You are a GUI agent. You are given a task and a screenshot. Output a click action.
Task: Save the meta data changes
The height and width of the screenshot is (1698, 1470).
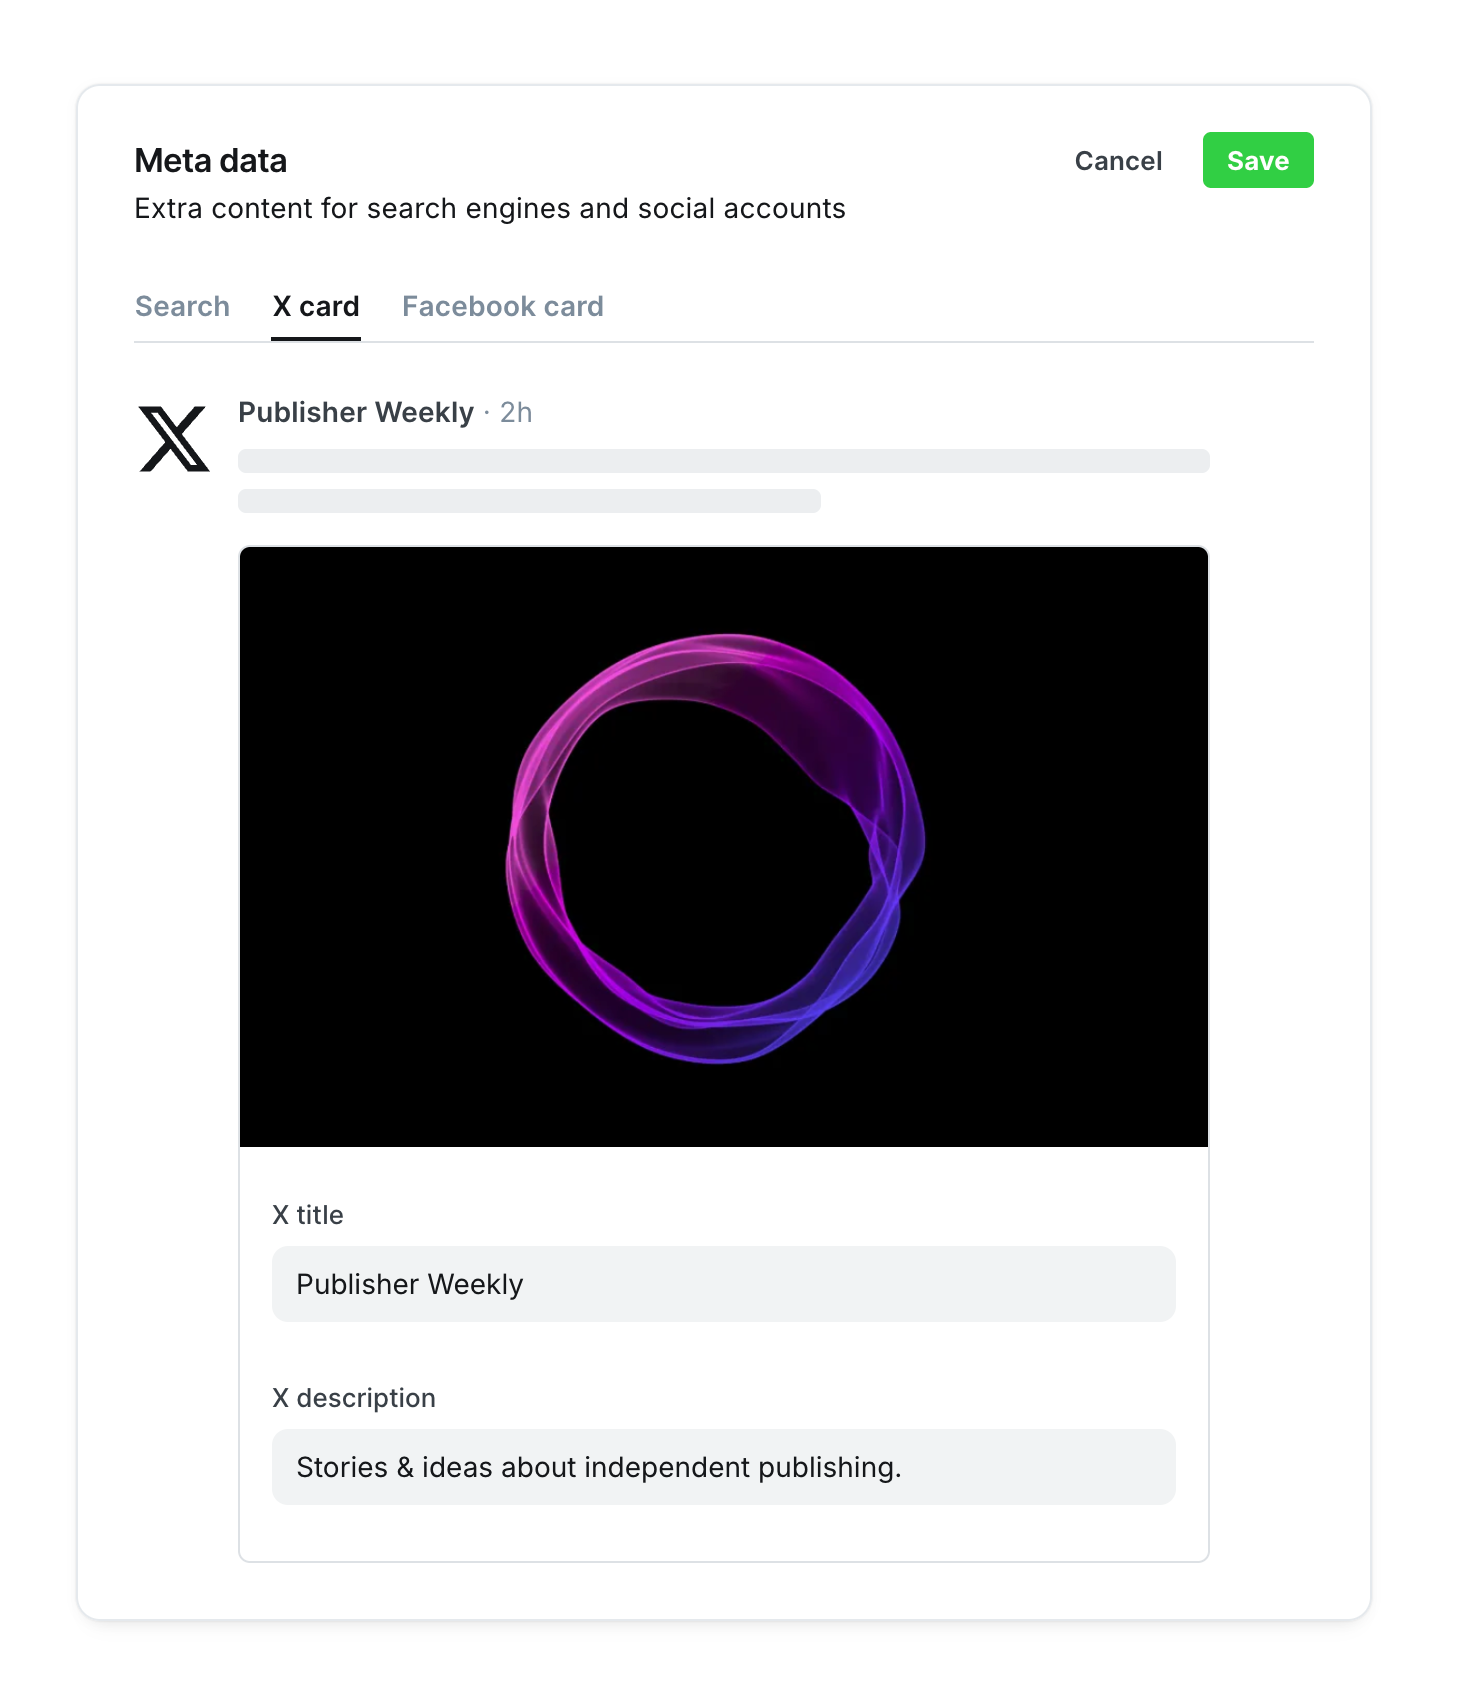coord(1257,160)
